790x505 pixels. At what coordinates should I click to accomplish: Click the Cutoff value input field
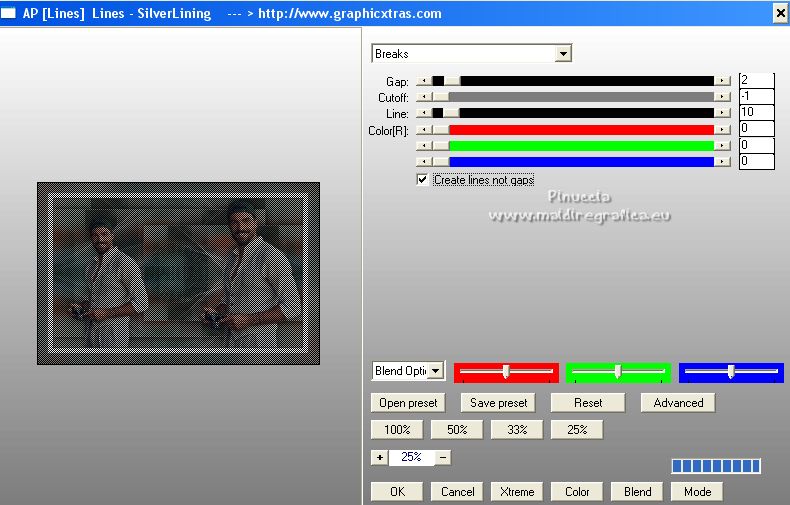pos(756,96)
